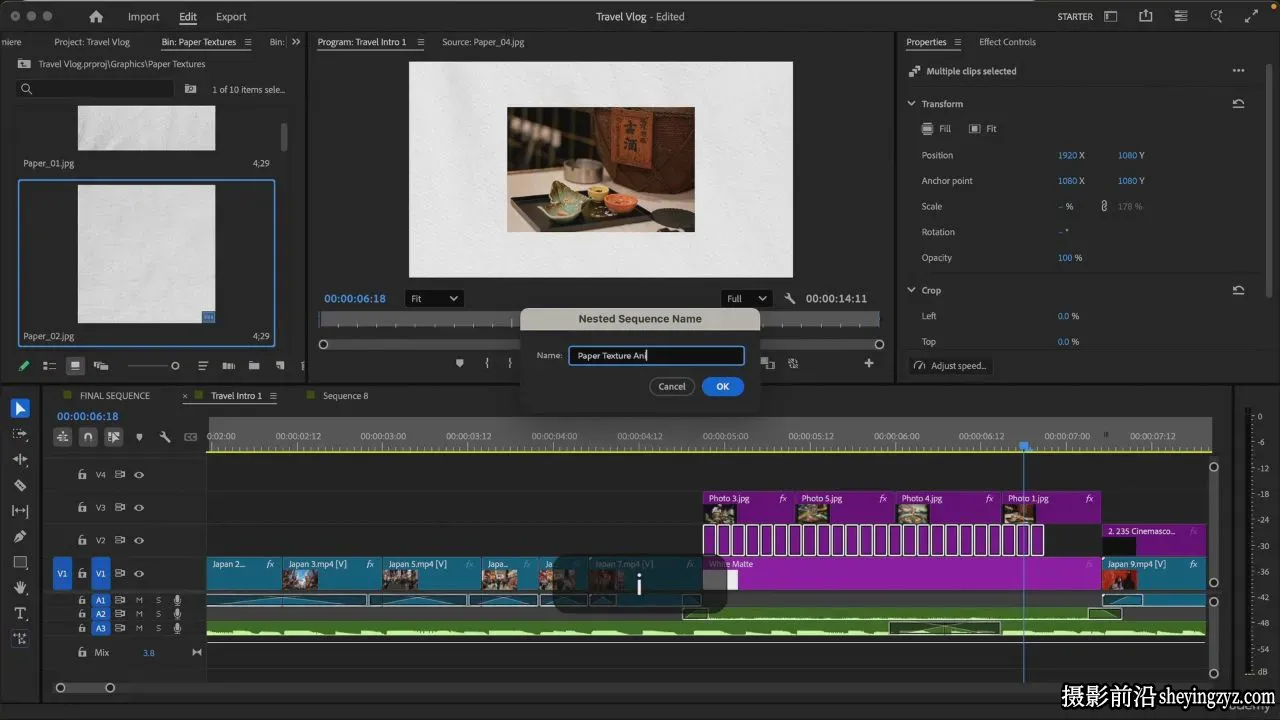Toggle V3 track visibility eye
The height and width of the screenshot is (720, 1280).
click(139, 508)
